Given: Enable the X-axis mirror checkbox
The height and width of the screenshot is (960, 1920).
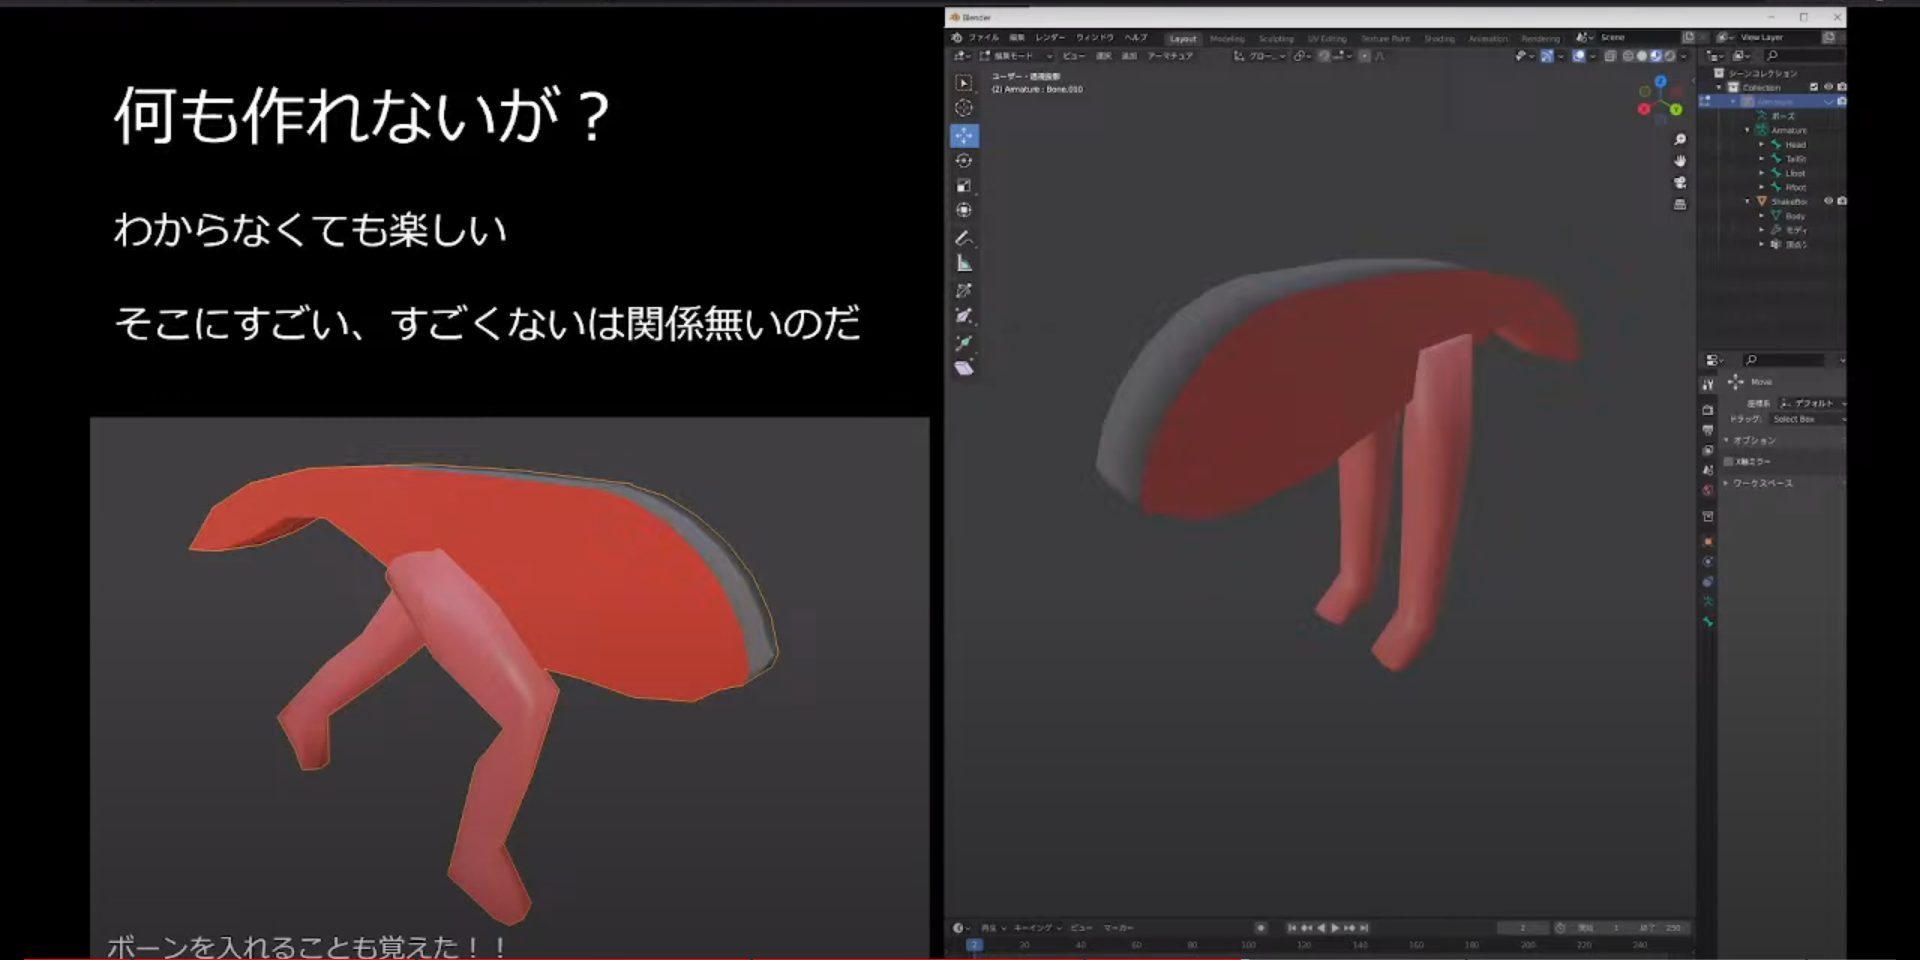Looking at the screenshot, I should (x=1729, y=461).
